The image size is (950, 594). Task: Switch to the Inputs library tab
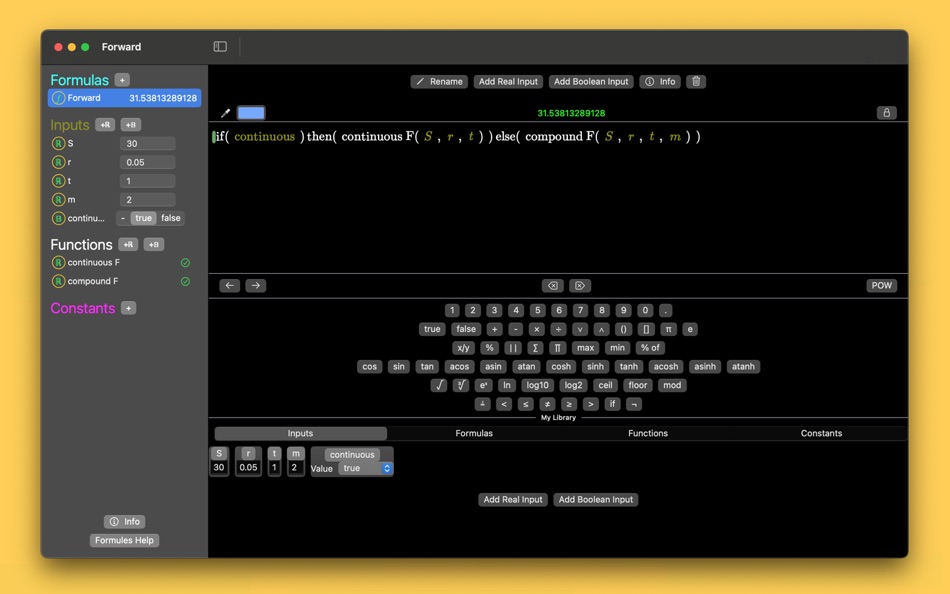click(301, 433)
